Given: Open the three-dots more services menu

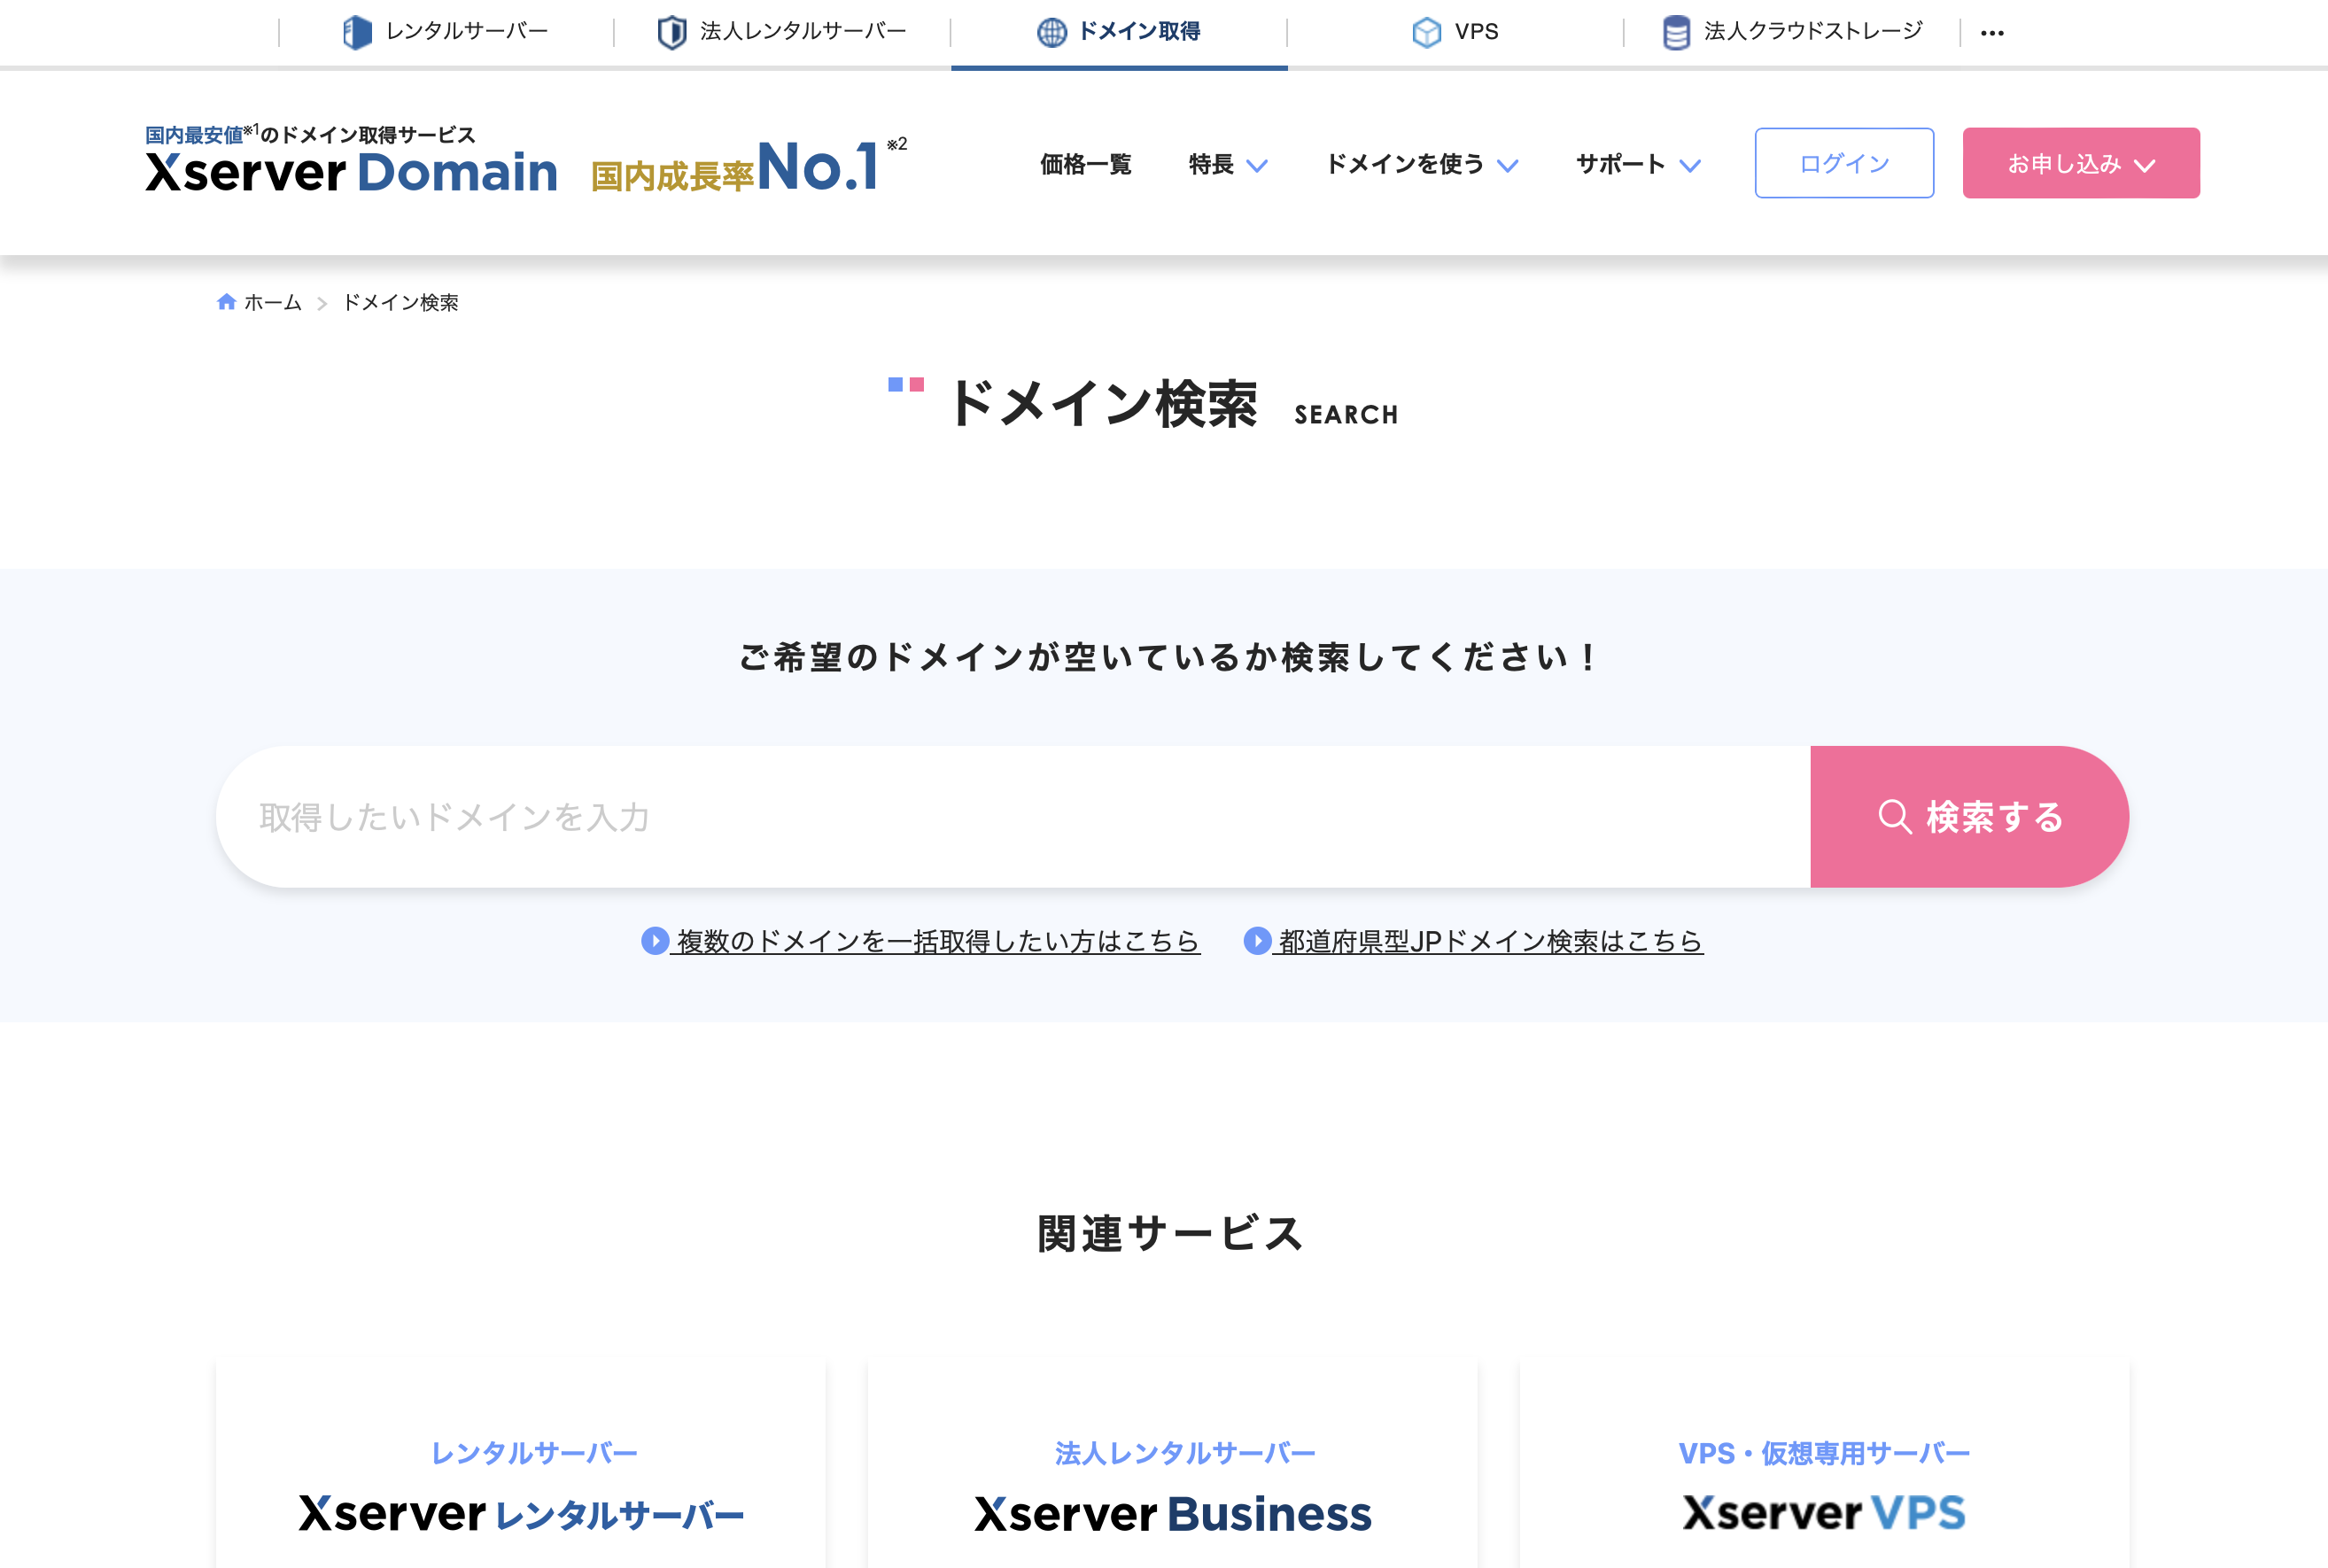Looking at the screenshot, I should point(1992,33).
